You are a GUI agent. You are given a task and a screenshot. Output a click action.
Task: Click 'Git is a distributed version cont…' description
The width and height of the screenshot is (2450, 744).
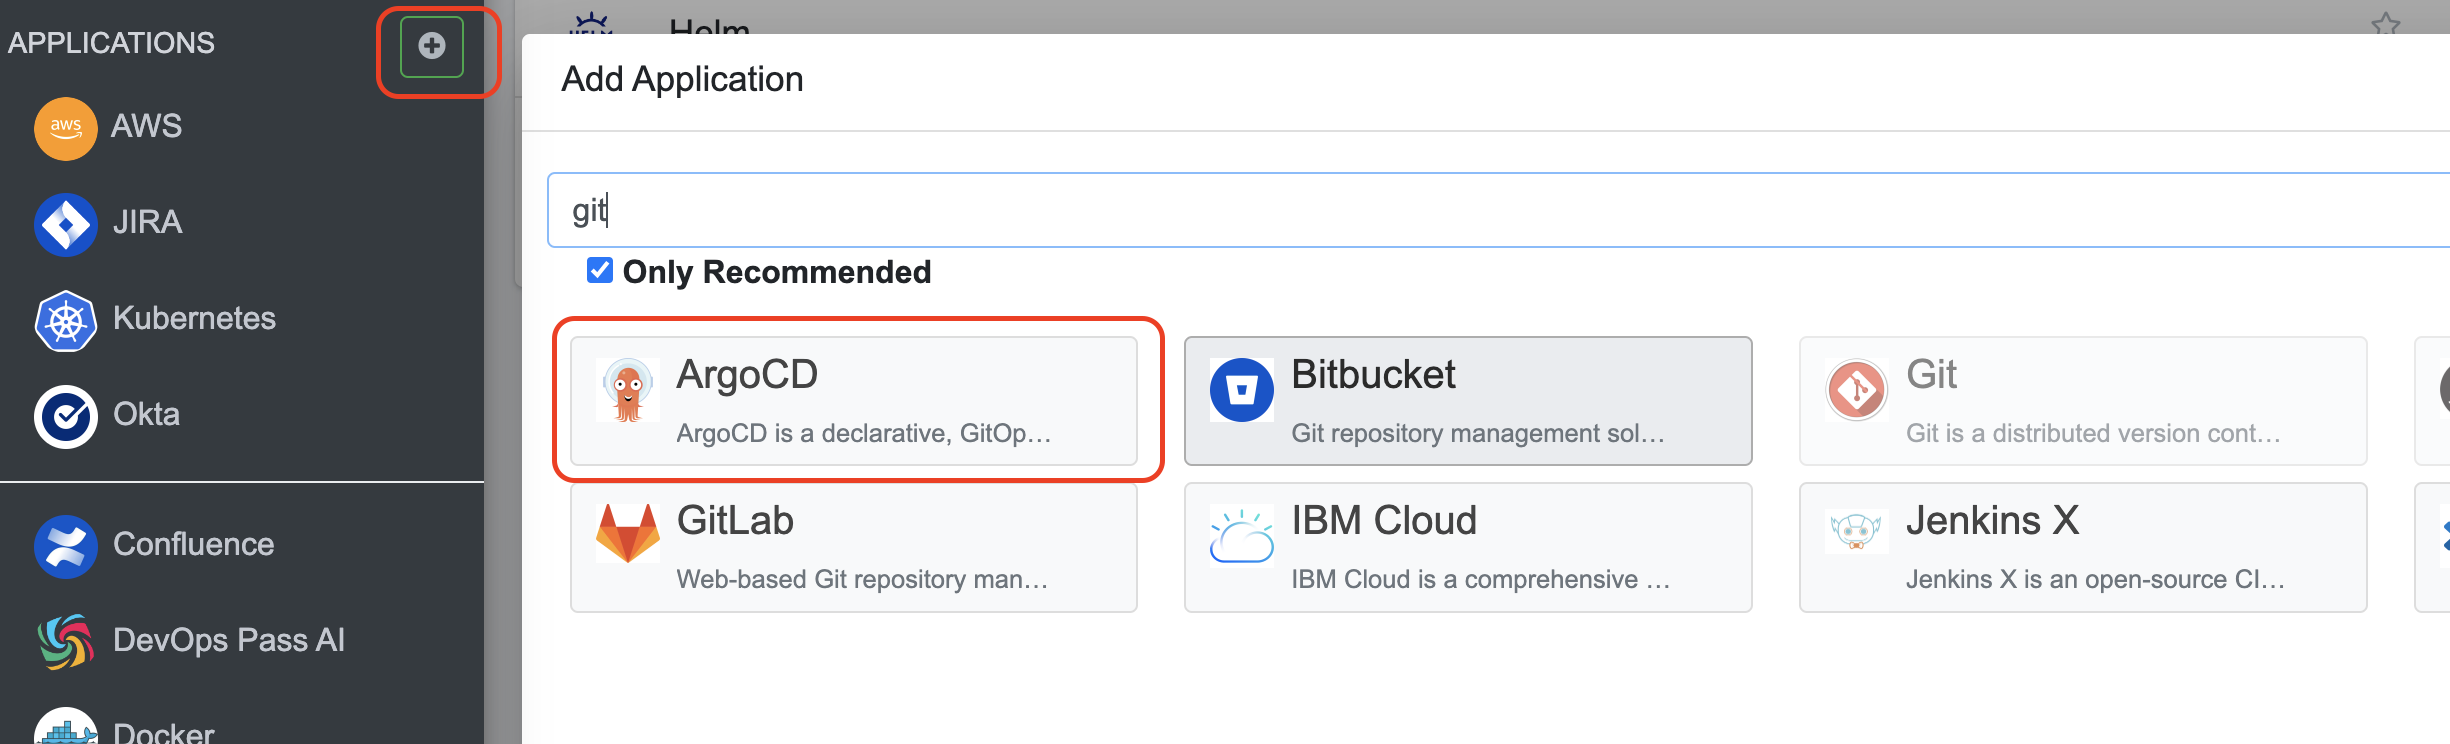coord(2093,433)
